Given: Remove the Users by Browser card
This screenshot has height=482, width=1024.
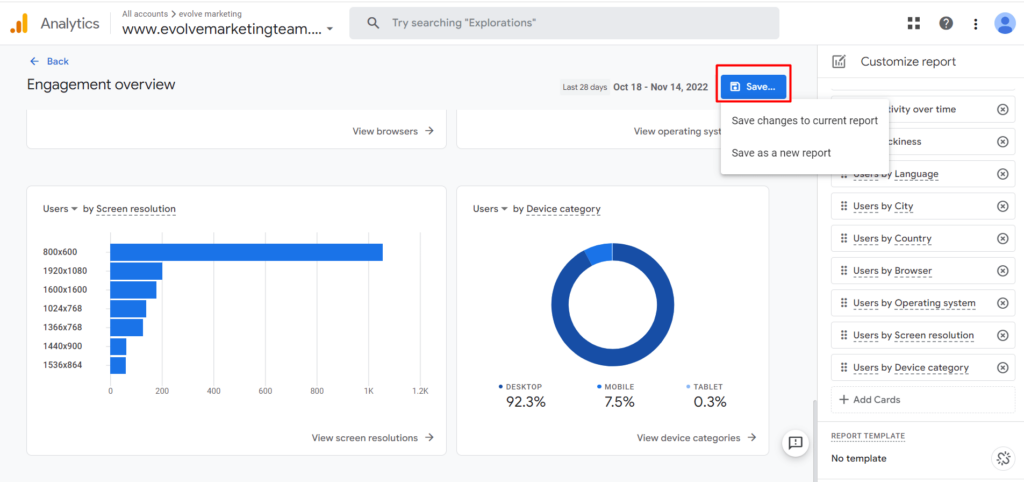Looking at the screenshot, I should (x=1002, y=270).
